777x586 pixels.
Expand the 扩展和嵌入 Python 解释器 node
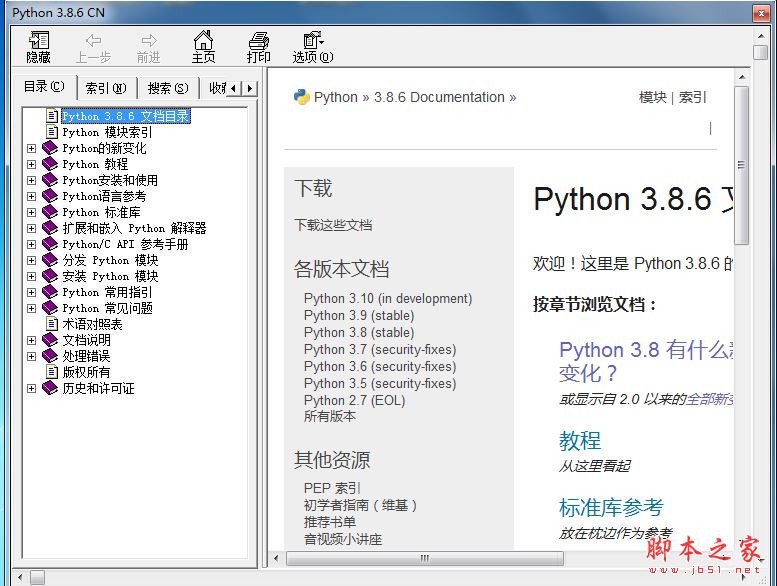tap(32, 228)
